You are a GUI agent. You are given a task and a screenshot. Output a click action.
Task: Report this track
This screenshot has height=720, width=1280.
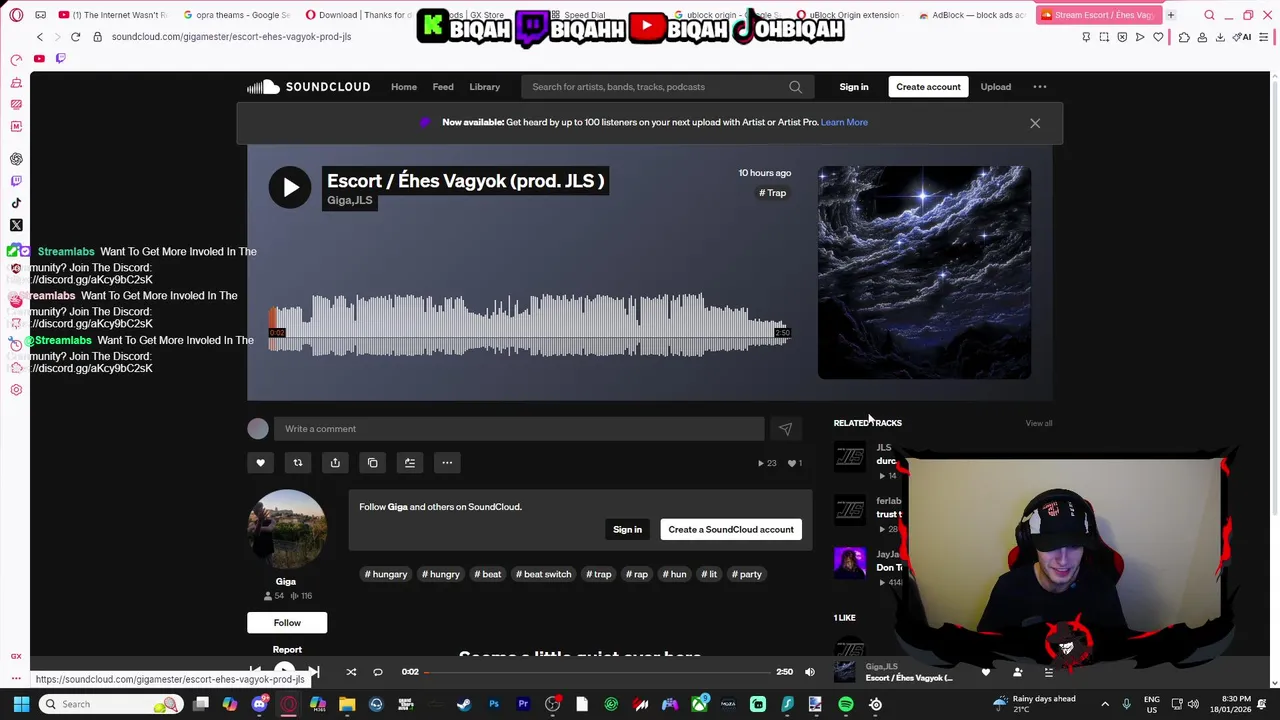(287, 650)
